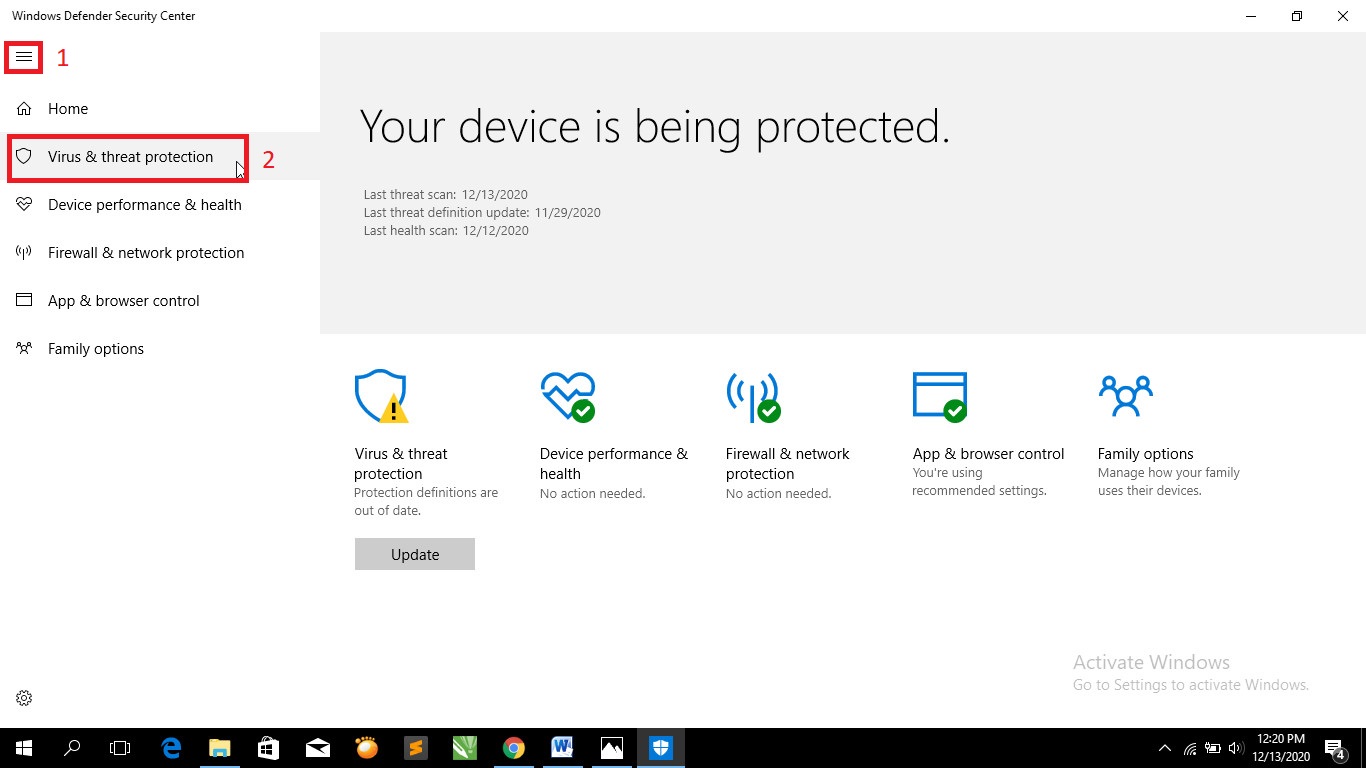The height and width of the screenshot is (768, 1366).
Task: Select the Device performance & health heart tile
Action: pos(568,396)
